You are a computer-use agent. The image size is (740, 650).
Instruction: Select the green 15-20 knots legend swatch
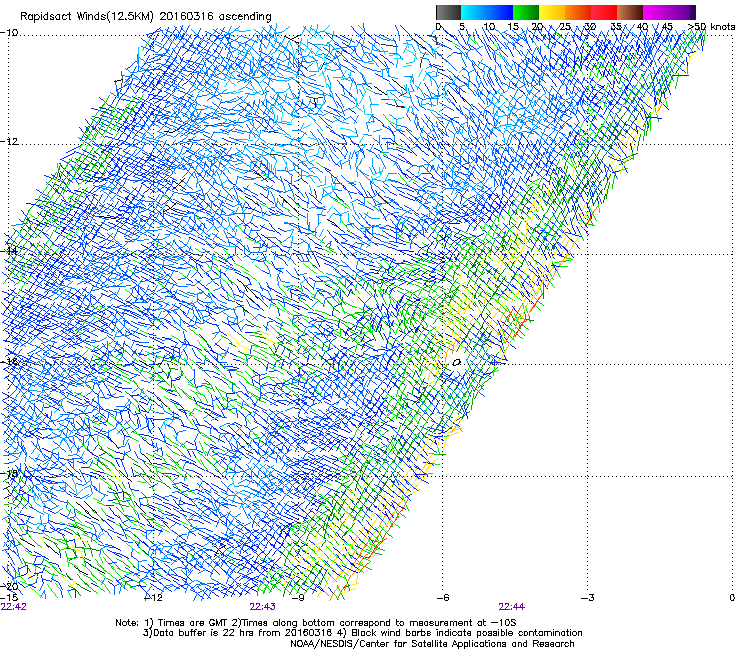526,12
